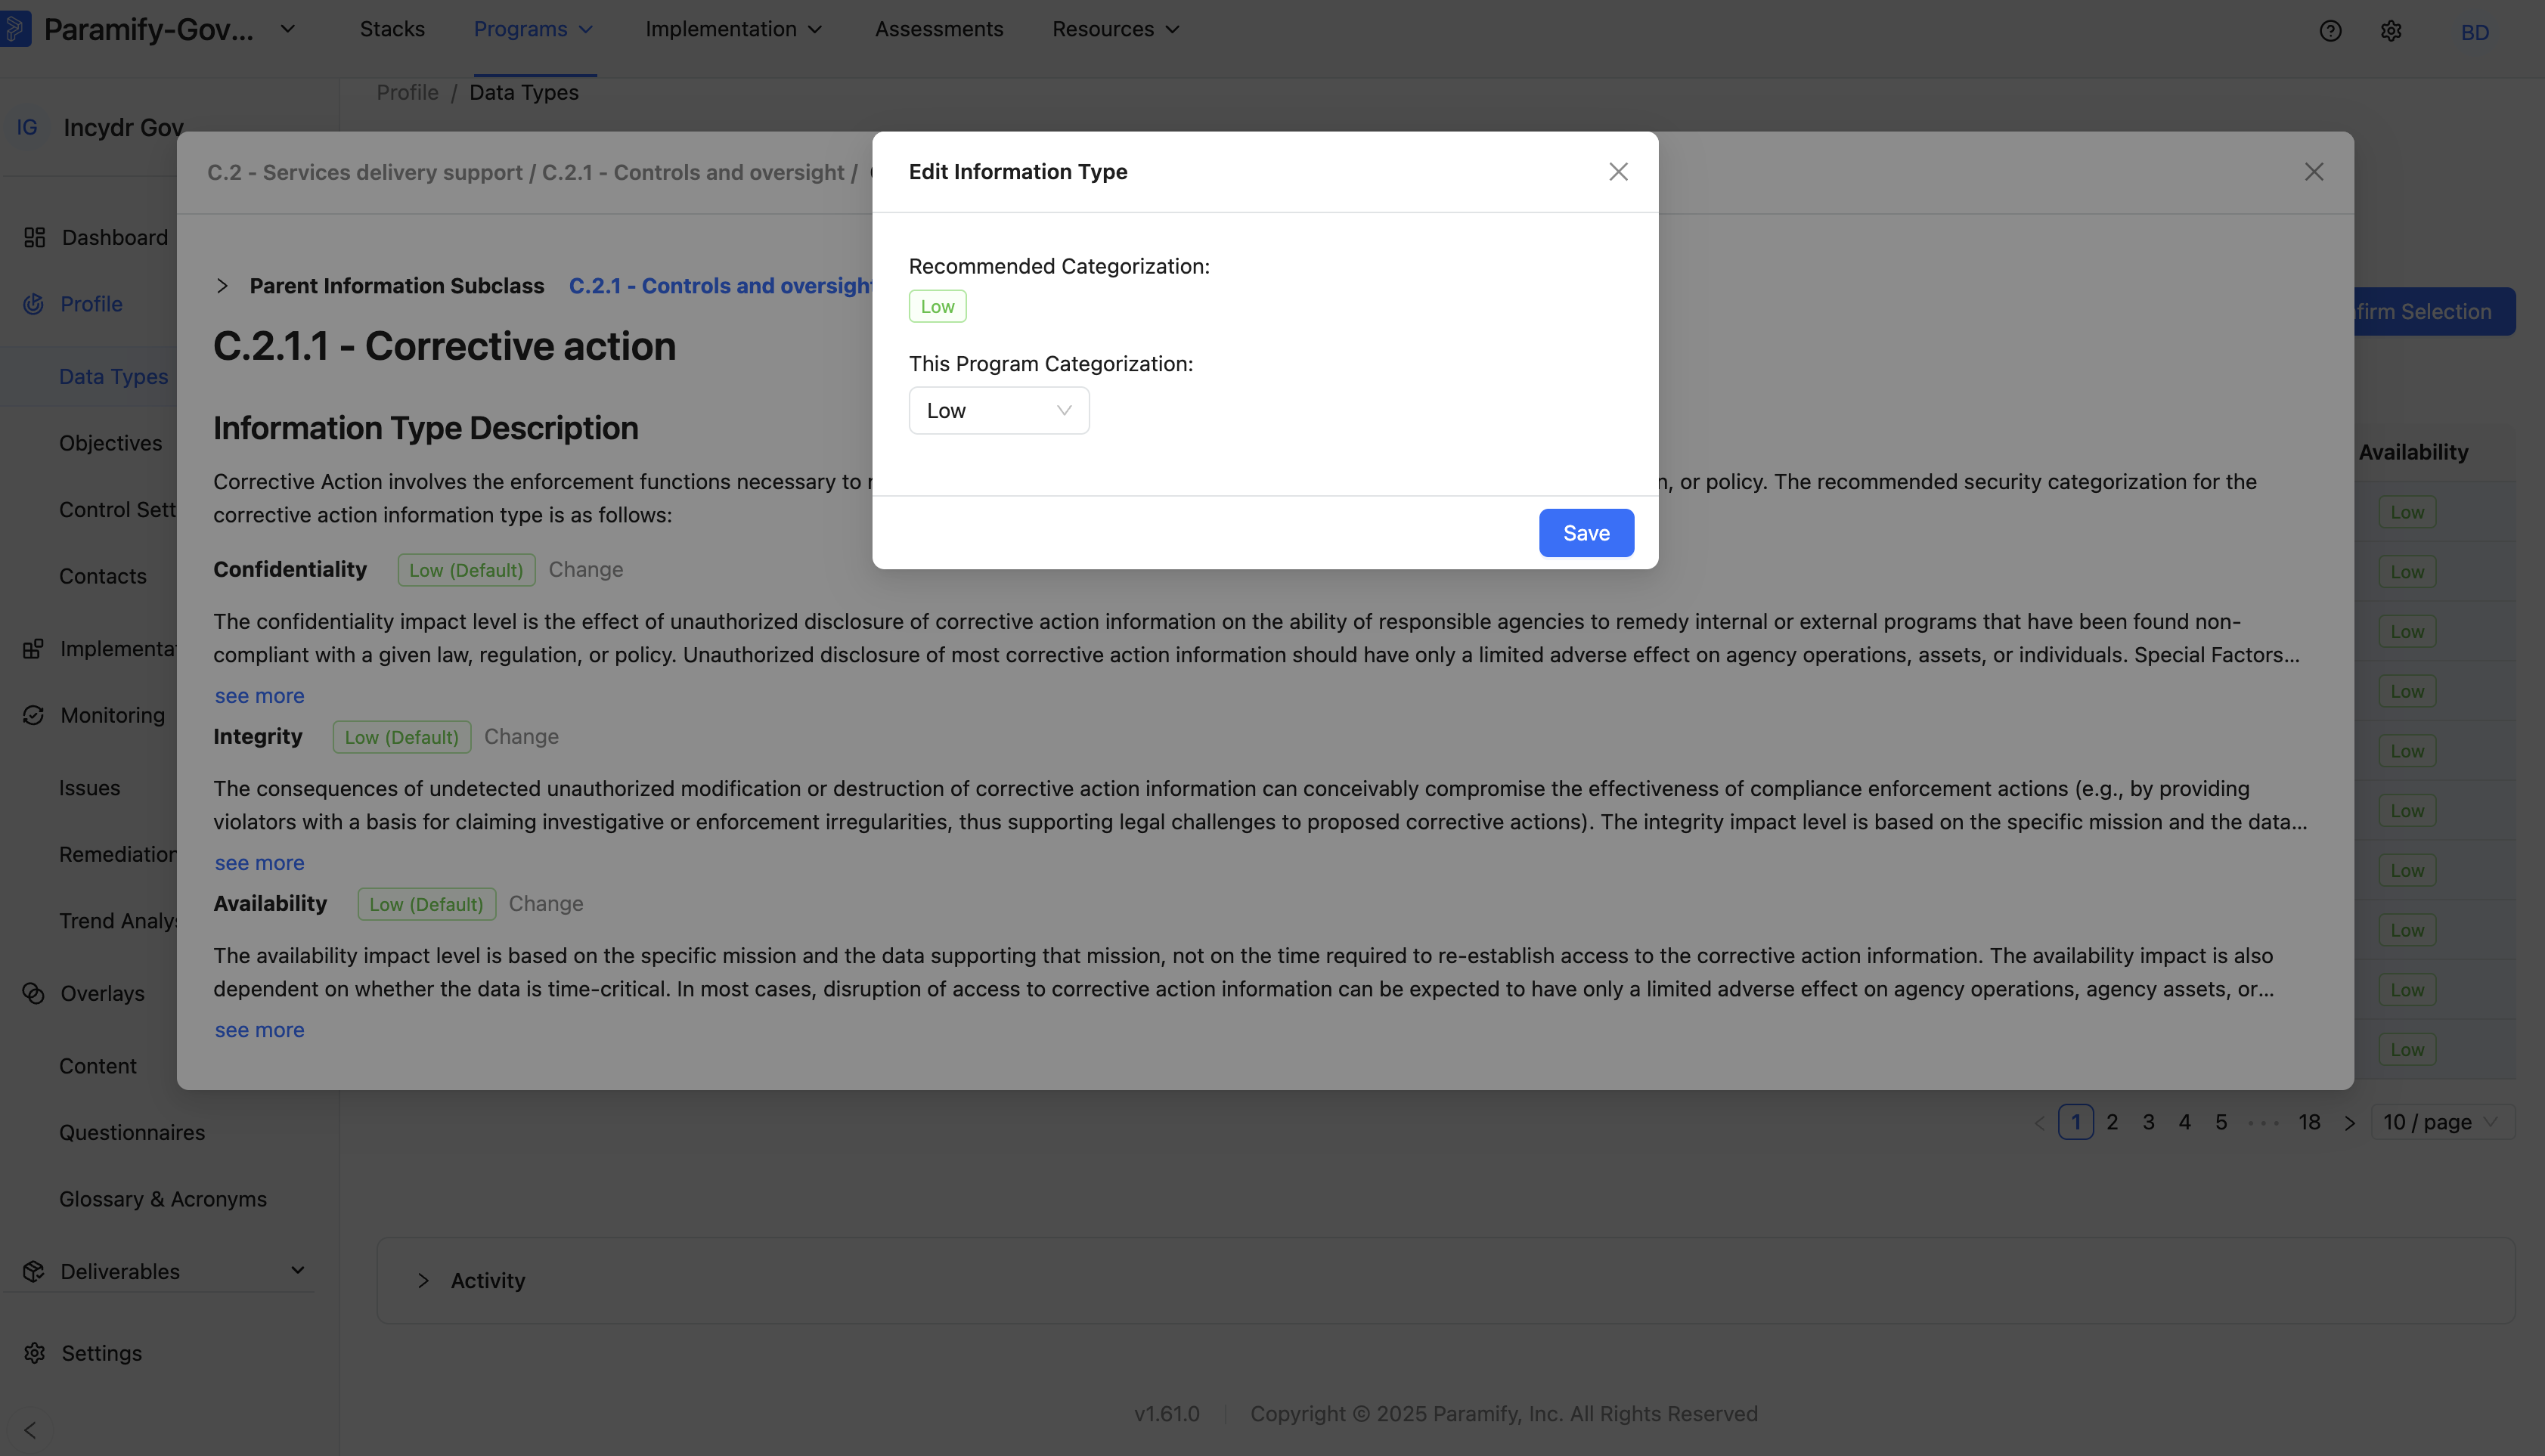Screen dimensions: 2545x1456
Task: Click Change next to Integrity
Action: point(521,737)
